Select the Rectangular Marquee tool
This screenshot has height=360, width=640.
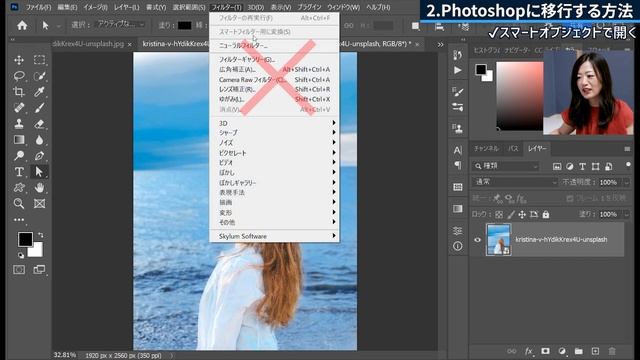[x=40, y=60]
